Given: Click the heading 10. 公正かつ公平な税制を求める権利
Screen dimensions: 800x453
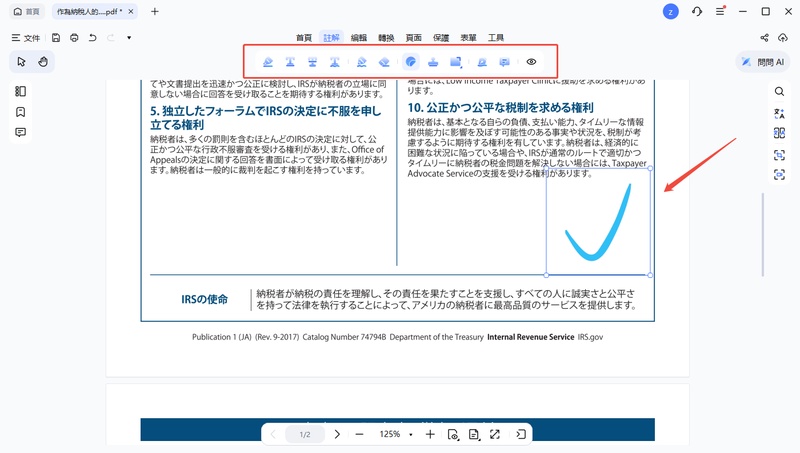Looking at the screenshot, I should (501, 108).
